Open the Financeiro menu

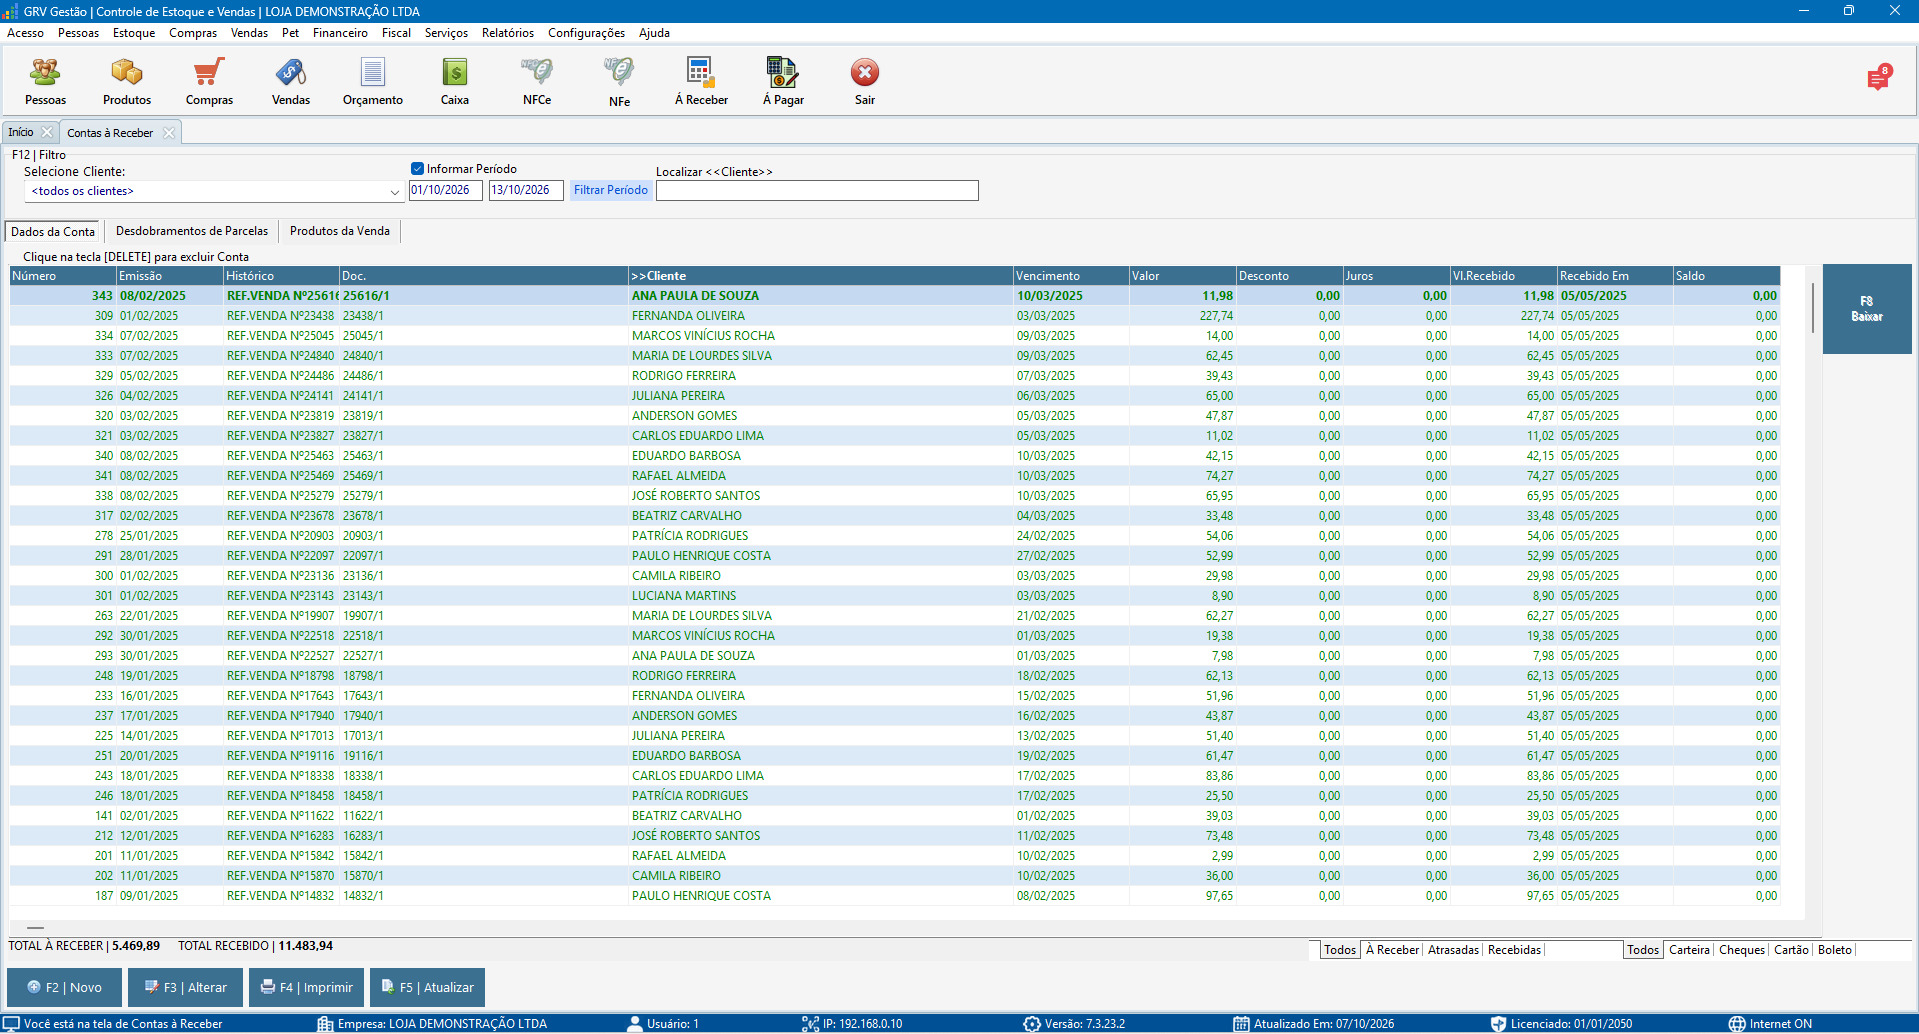point(340,33)
